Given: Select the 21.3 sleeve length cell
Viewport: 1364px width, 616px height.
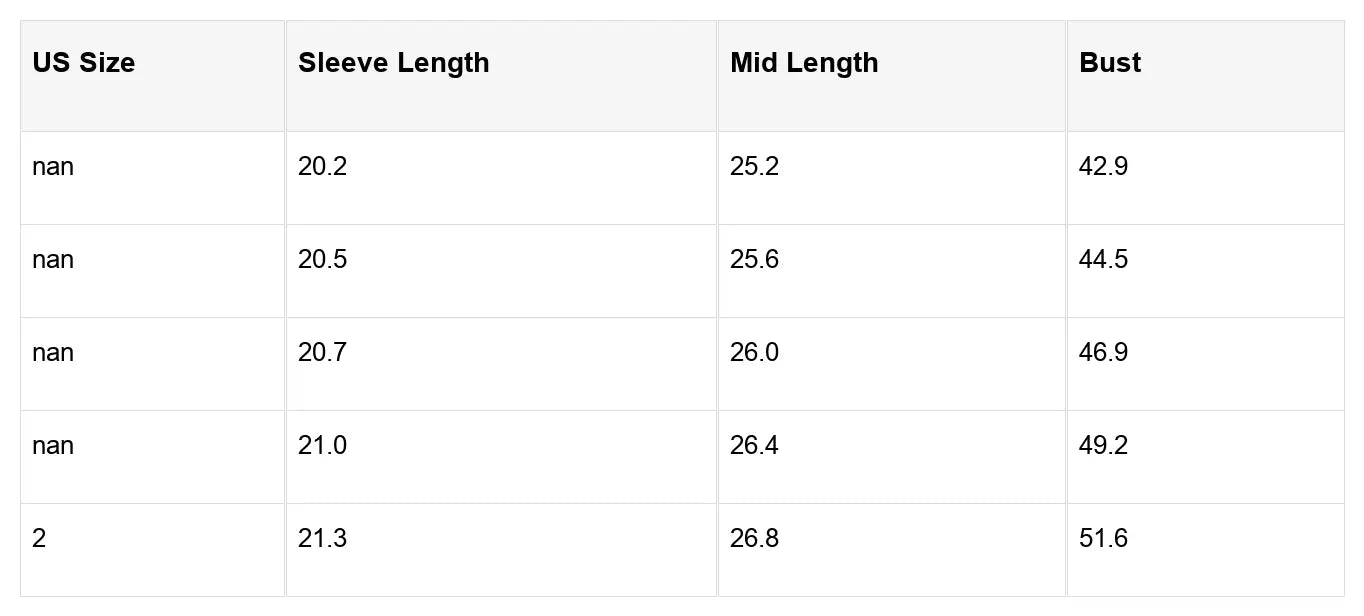Looking at the screenshot, I should pos(323,539).
